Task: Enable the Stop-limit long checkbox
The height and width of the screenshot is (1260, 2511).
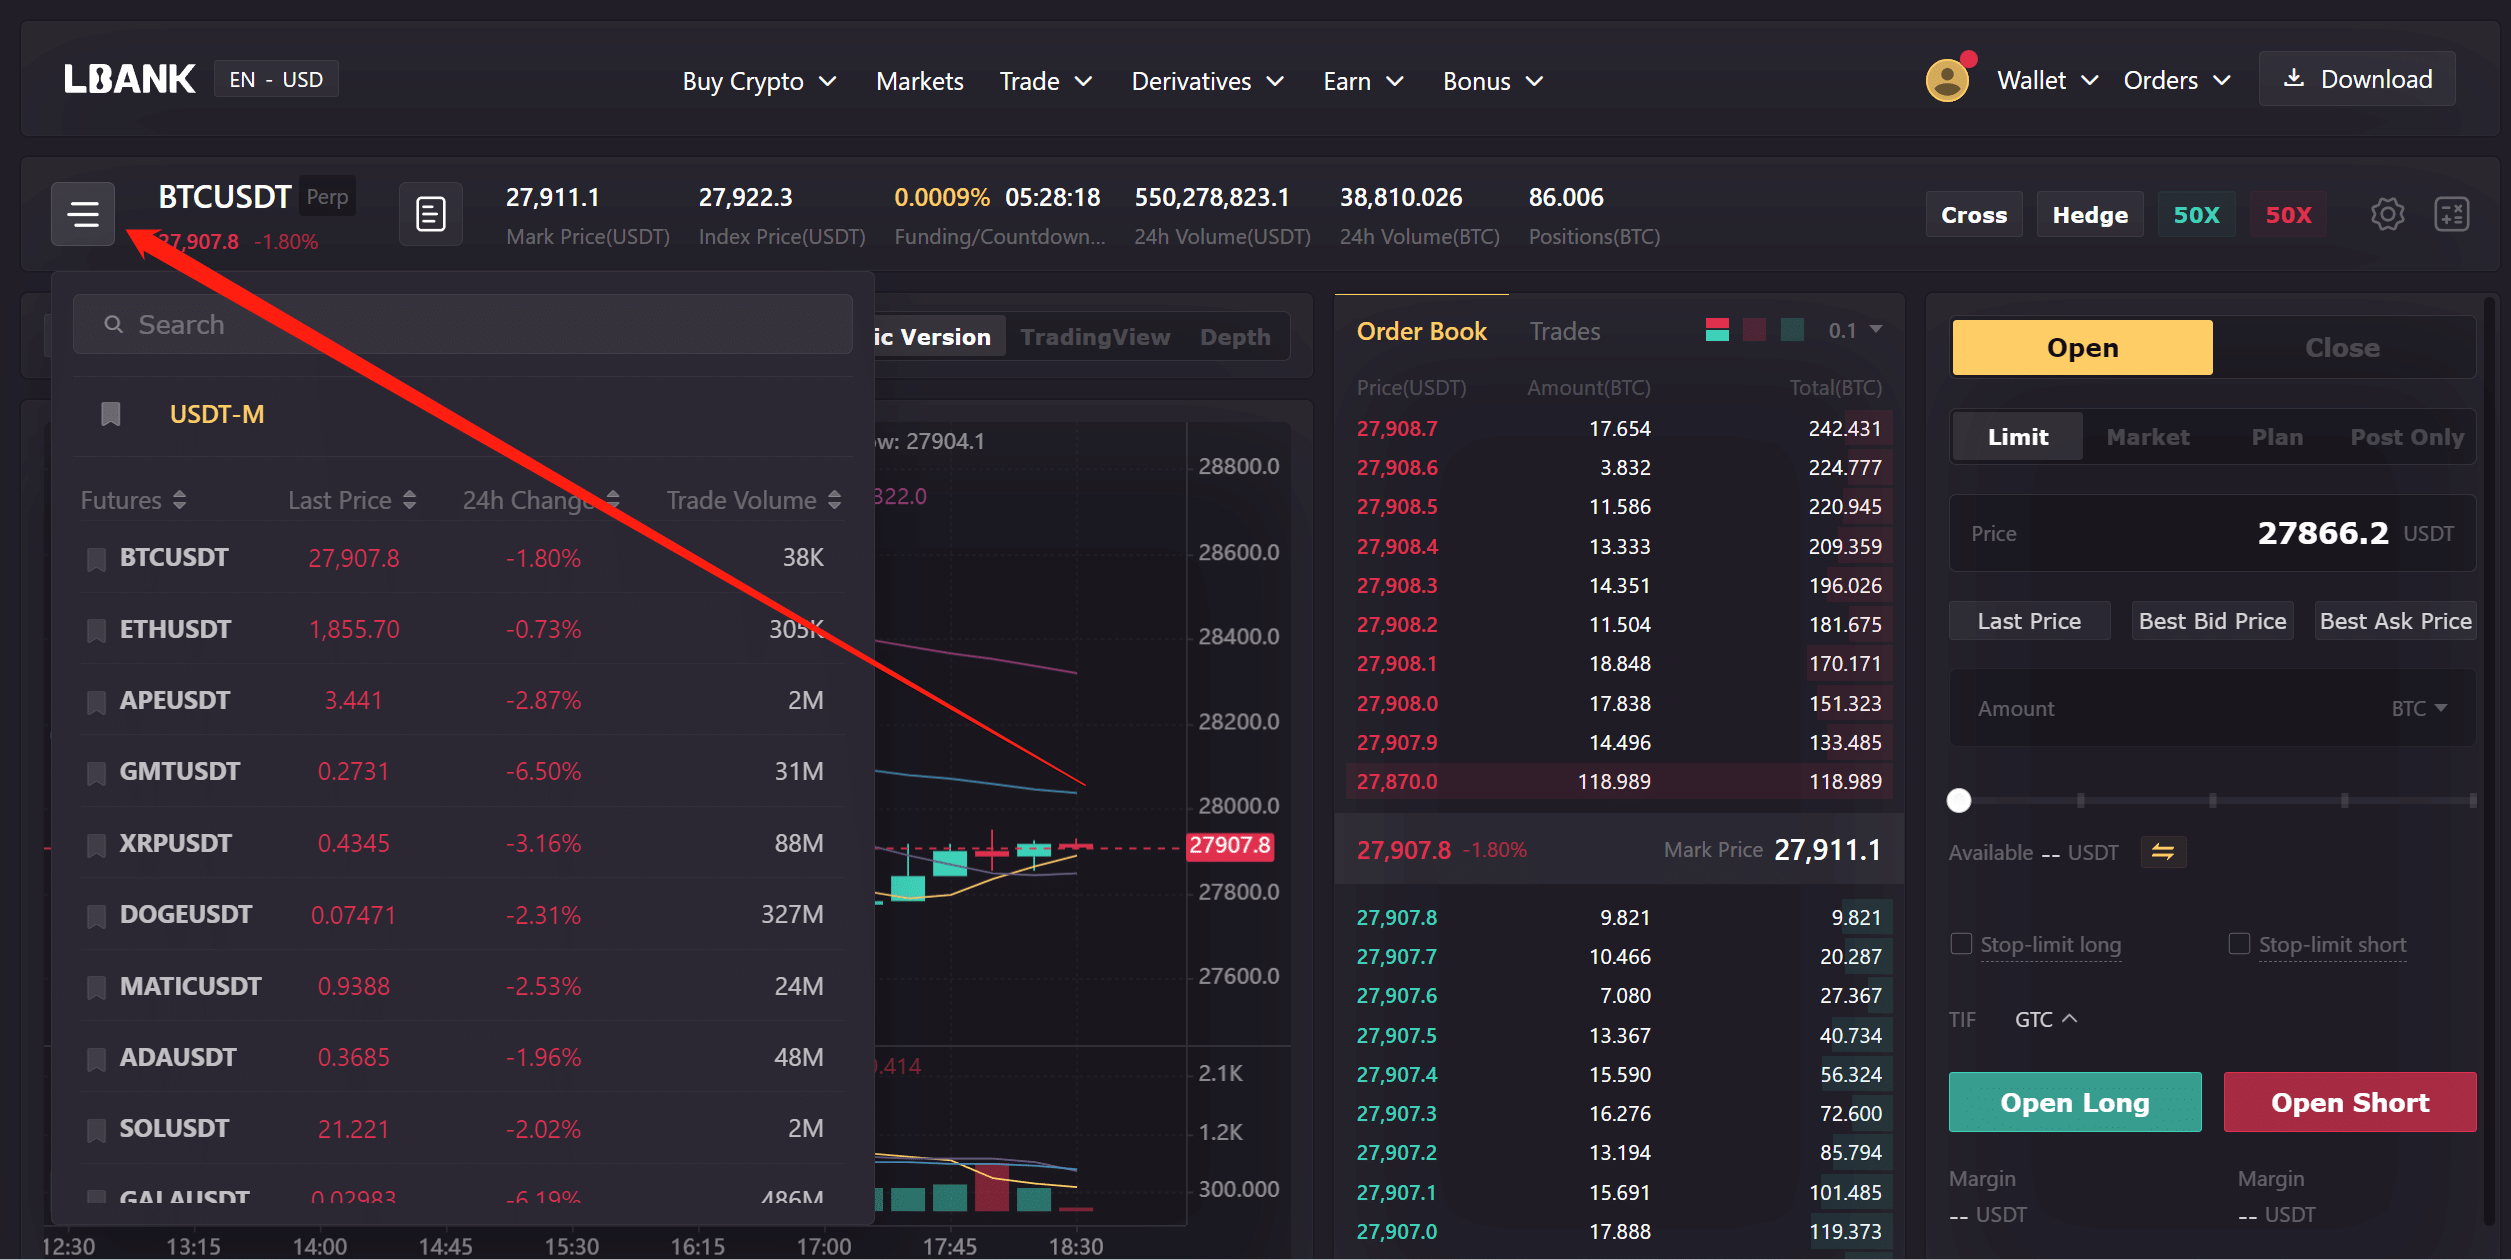Action: tap(1961, 944)
